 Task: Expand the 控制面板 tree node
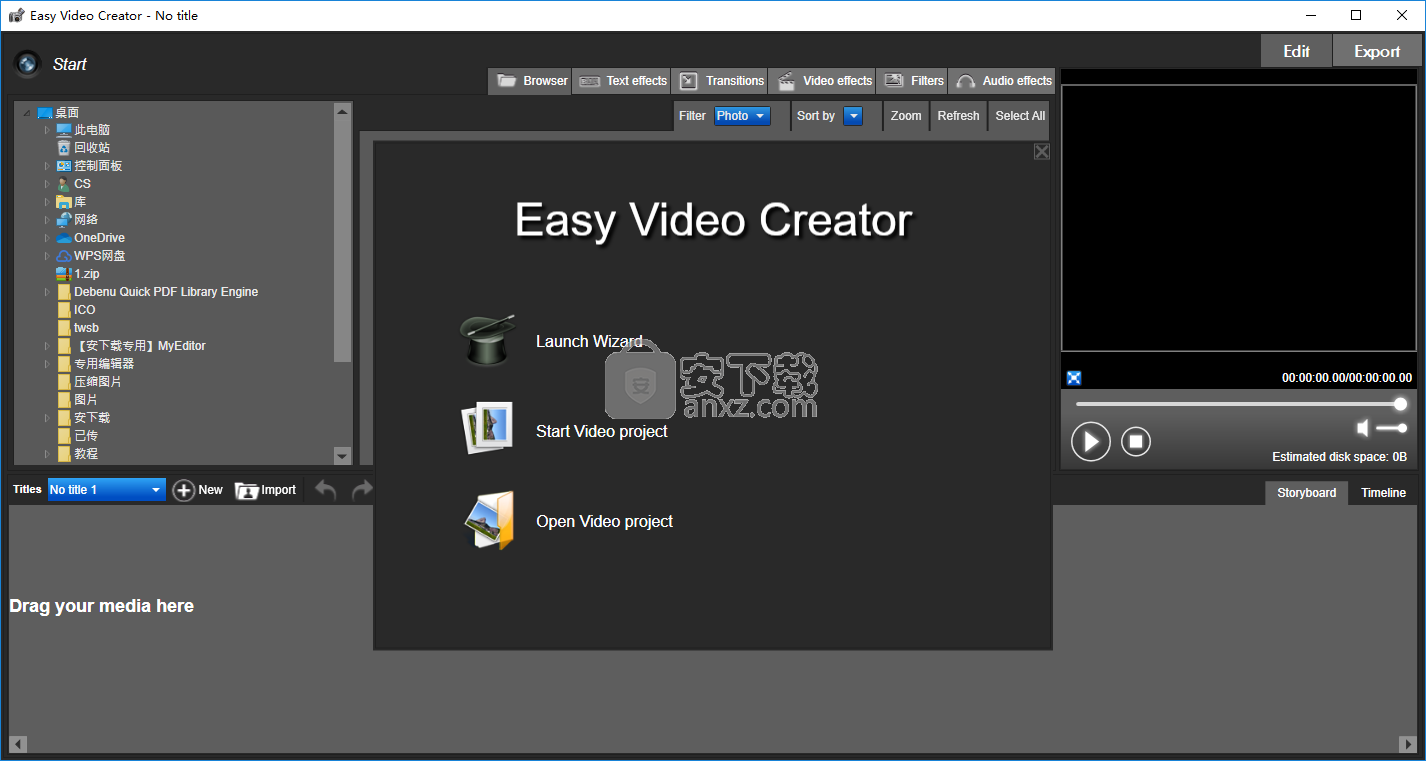pos(46,166)
